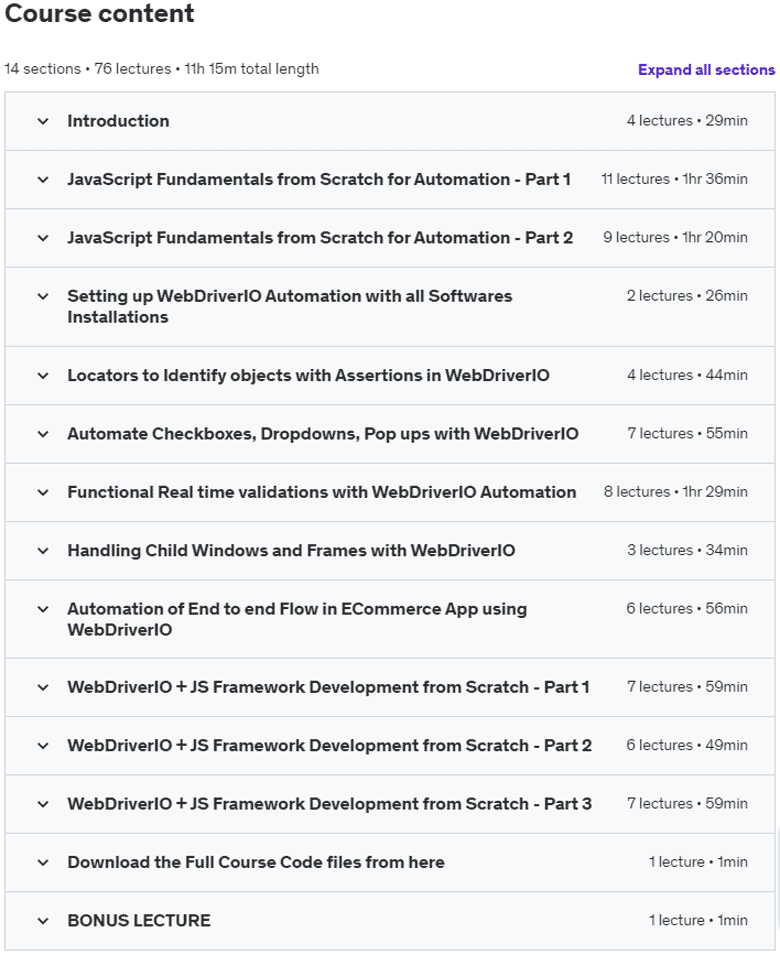
Task: Click the '7 lectures • 55min' text
Action: 687,434
